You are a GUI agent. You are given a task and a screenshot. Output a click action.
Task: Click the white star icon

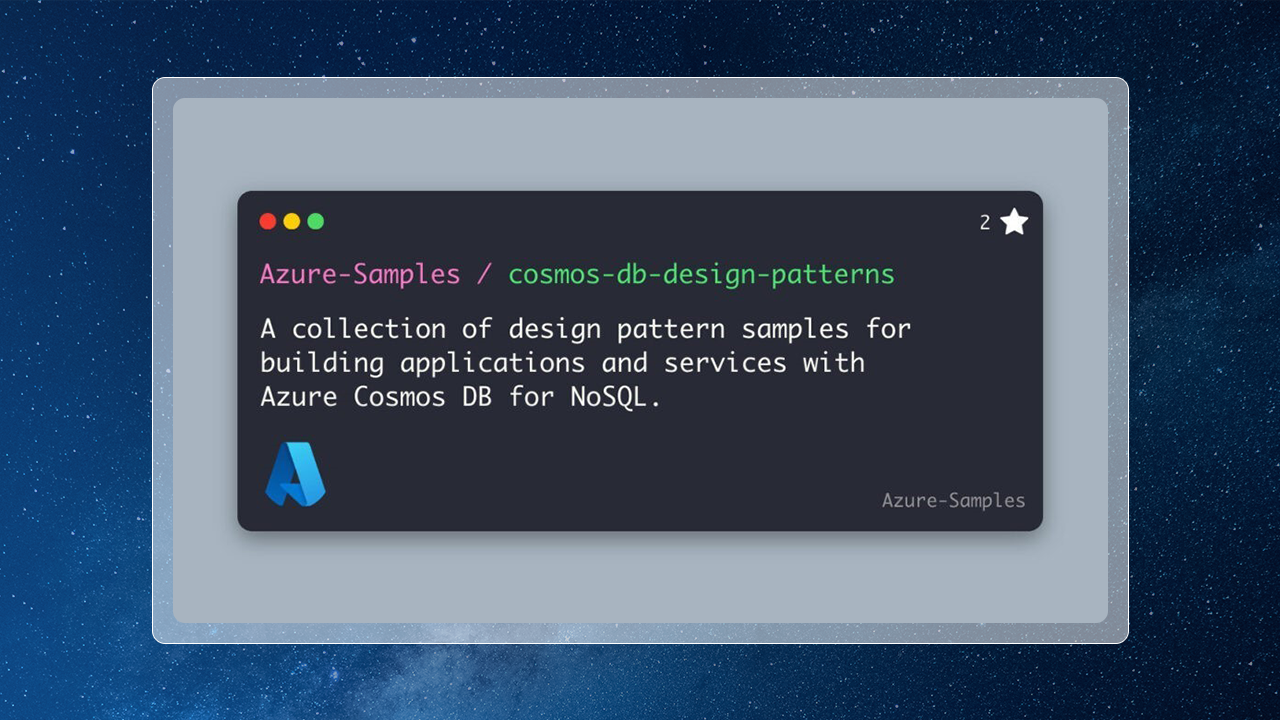click(1014, 222)
